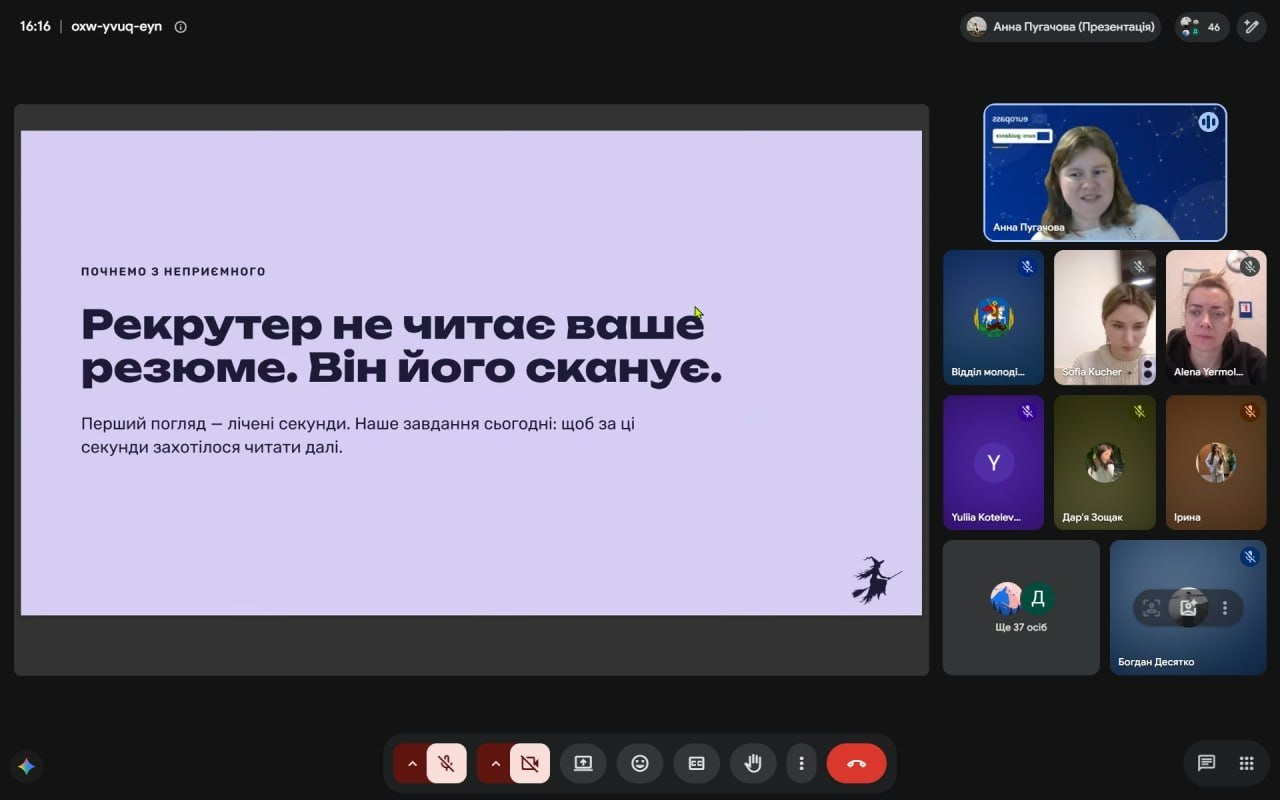Select the Дар'я Зощак participant tile
Viewport: 1280px width, 800px height.
click(x=1105, y=462)
